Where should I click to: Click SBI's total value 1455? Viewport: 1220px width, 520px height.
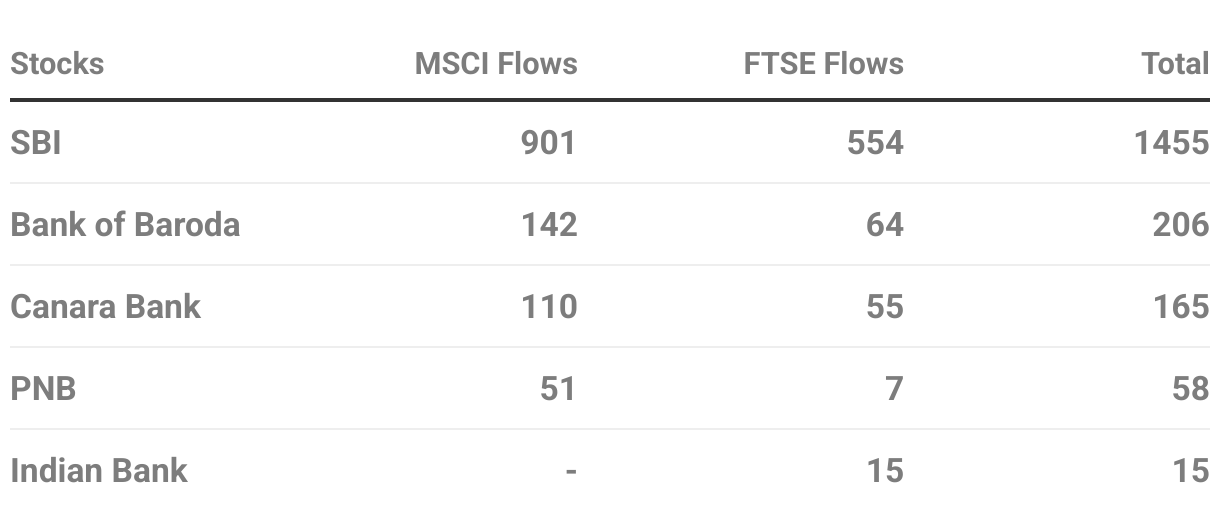pyautogui.click(x=1172, y=143)
